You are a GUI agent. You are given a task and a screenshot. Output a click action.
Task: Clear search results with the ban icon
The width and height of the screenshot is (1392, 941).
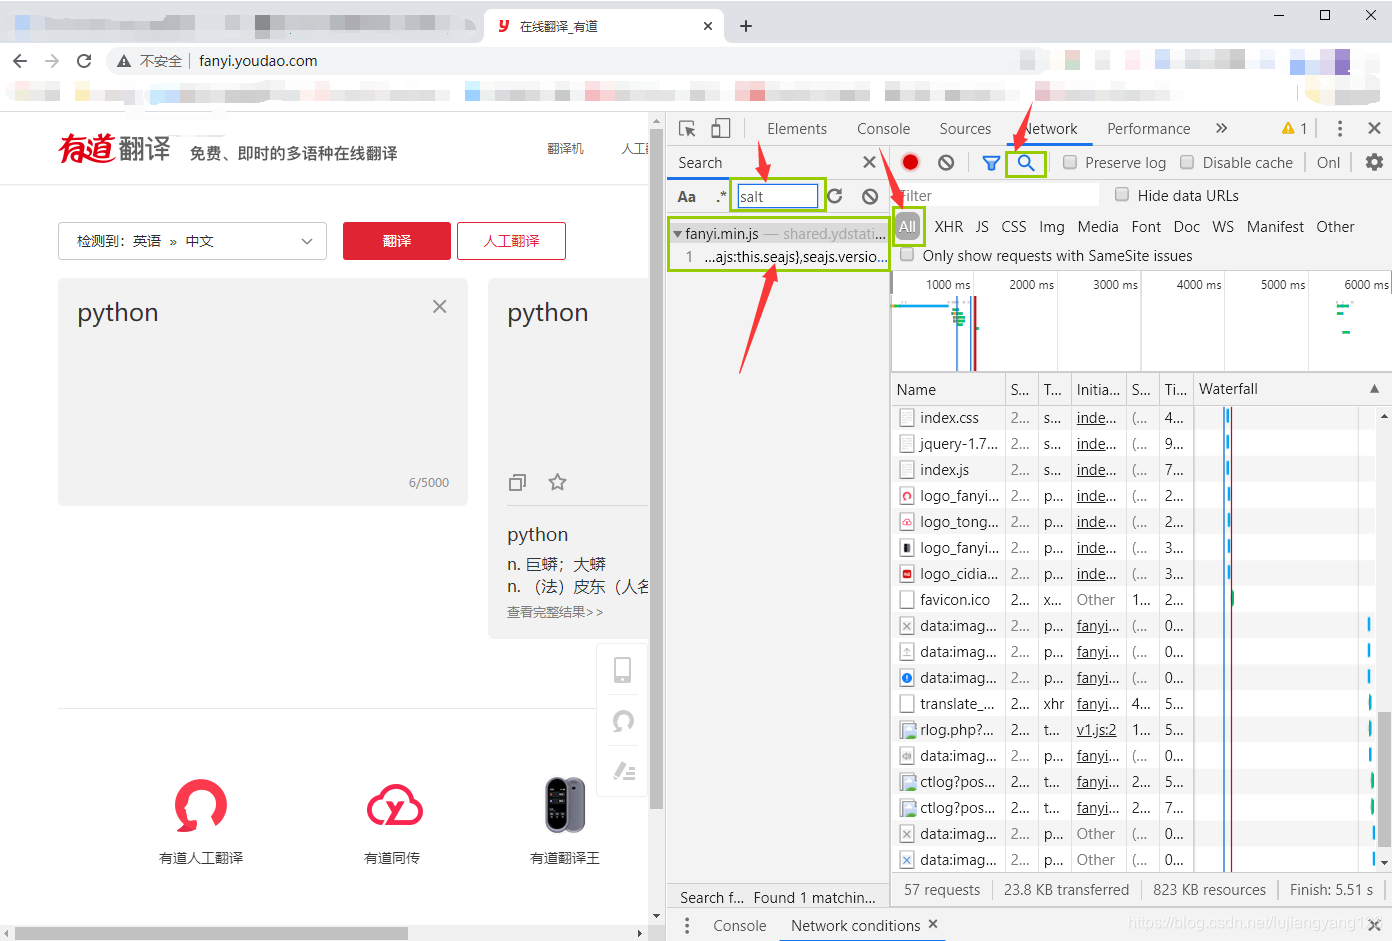click(870, 196)
